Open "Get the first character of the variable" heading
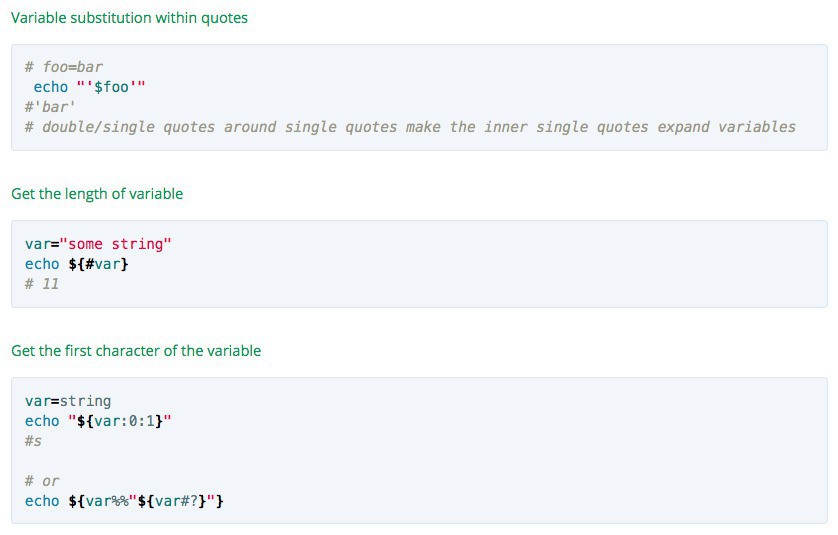 click(136, 351)
